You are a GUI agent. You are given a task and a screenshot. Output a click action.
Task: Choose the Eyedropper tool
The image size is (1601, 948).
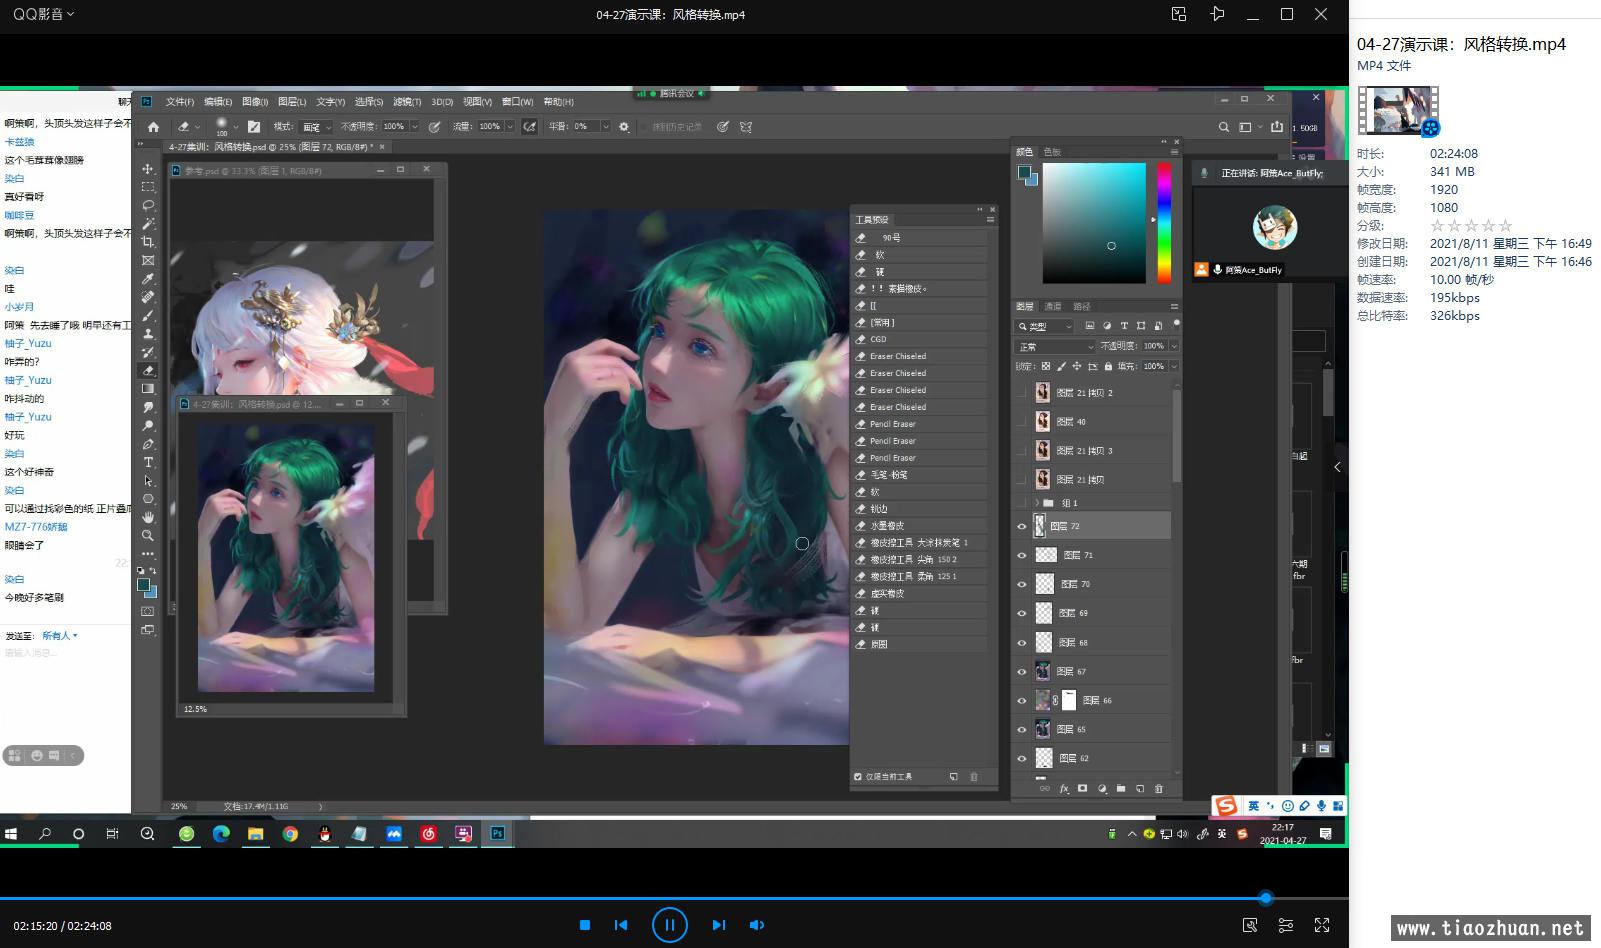[x=148, y=279]
